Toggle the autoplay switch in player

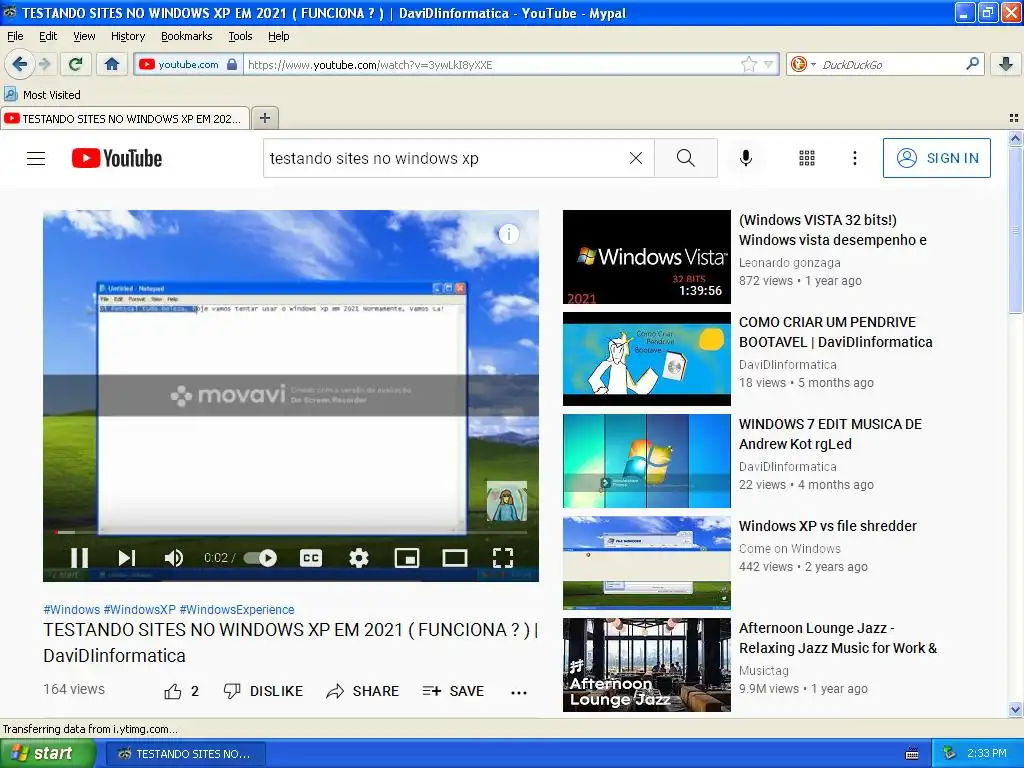261,558
